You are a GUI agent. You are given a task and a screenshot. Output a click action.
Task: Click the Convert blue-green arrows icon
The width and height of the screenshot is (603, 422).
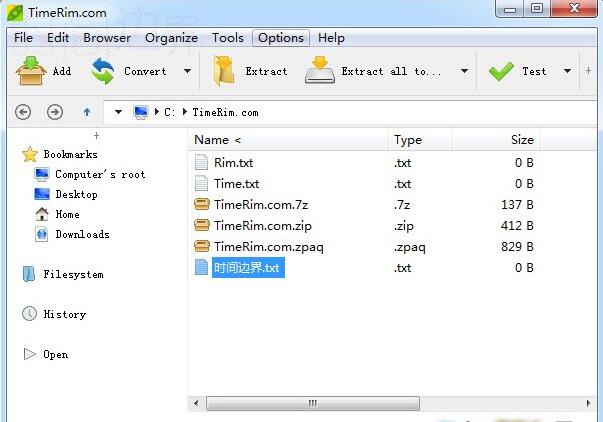tap(103, 71)
